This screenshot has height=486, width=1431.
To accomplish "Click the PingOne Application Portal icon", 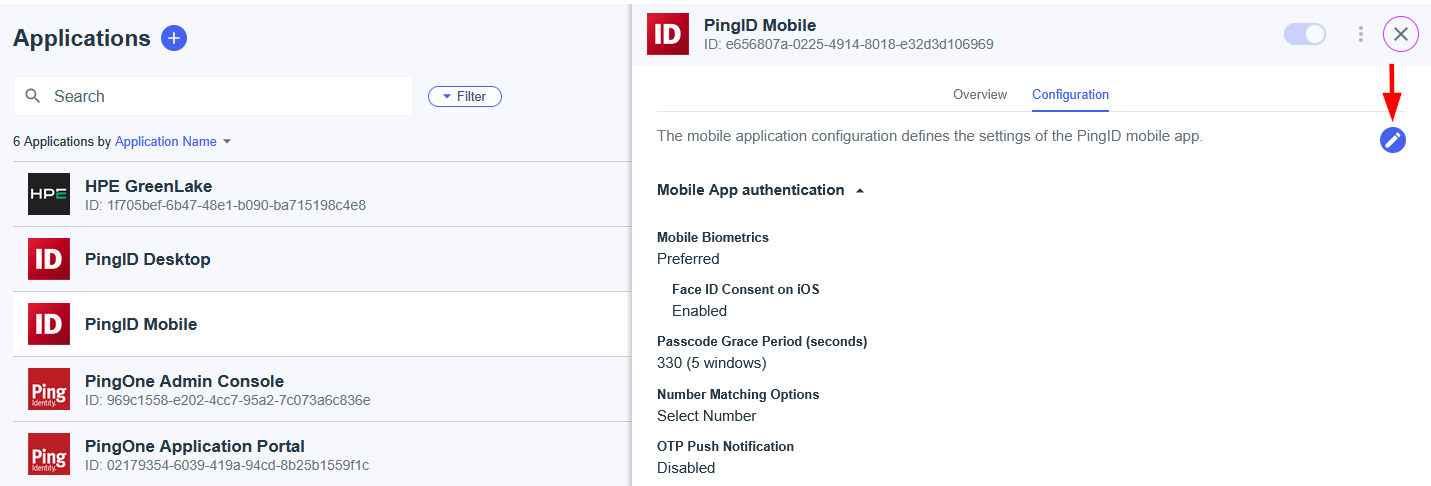I will coord(49,454).
